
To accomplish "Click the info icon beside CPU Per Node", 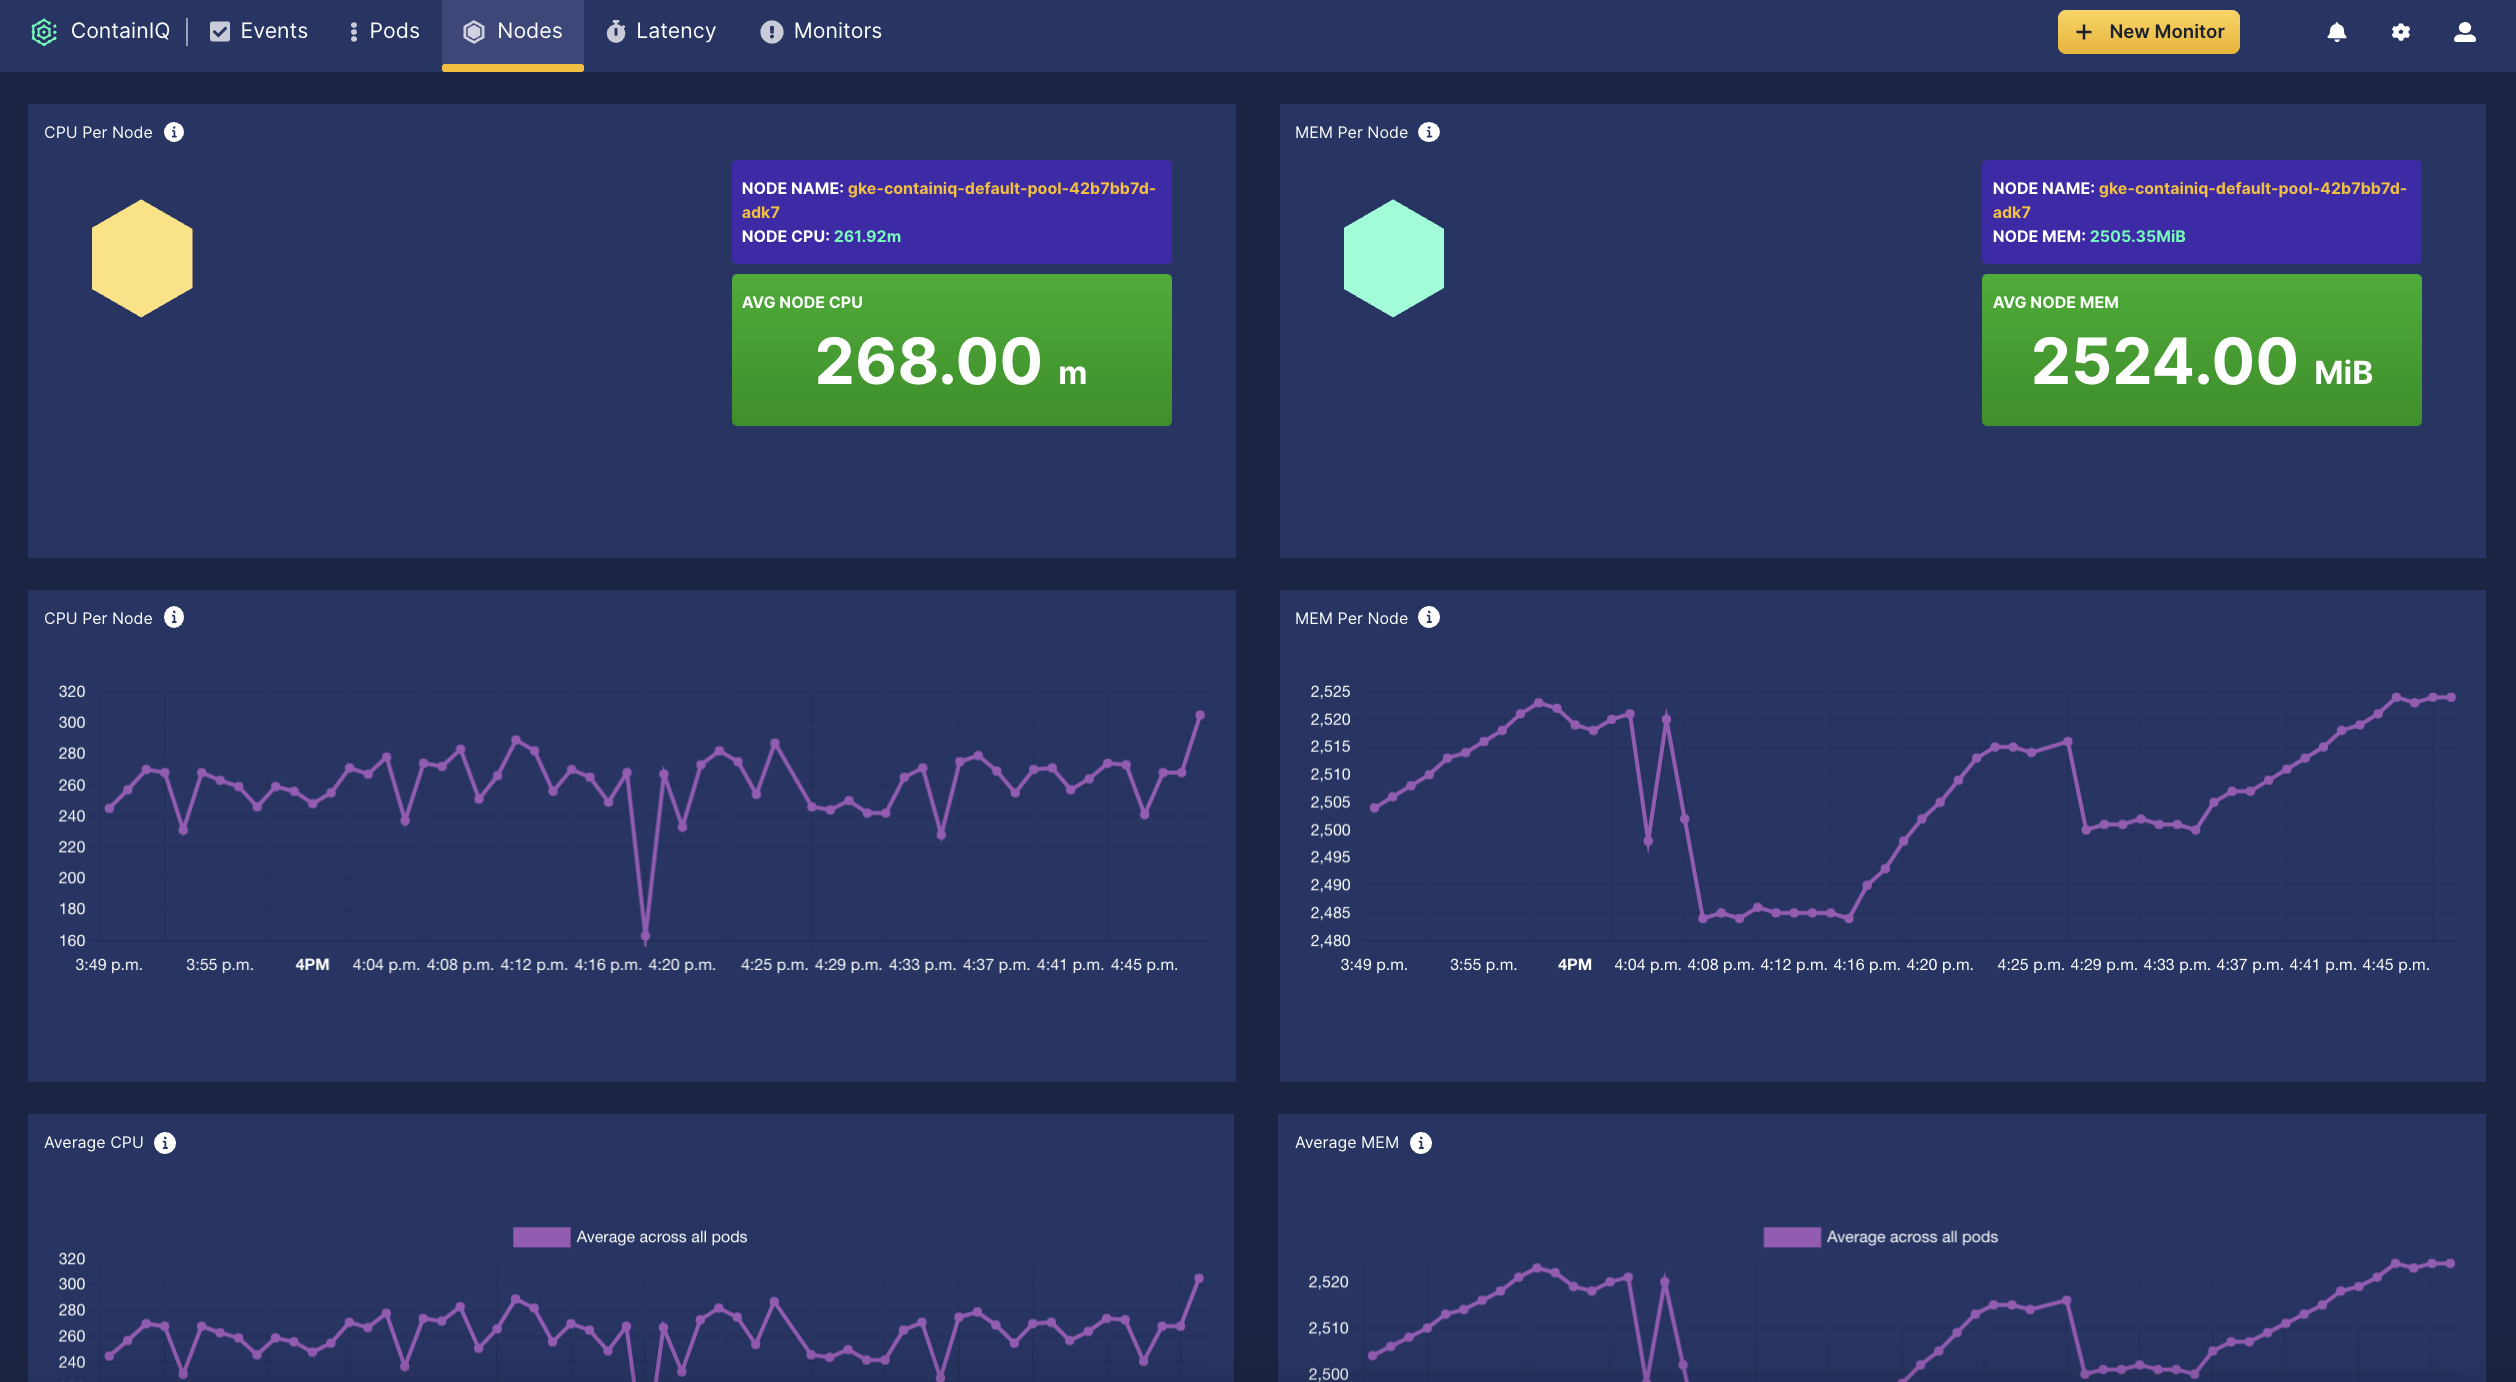I will pyautogui.click(x=176, y=131).
